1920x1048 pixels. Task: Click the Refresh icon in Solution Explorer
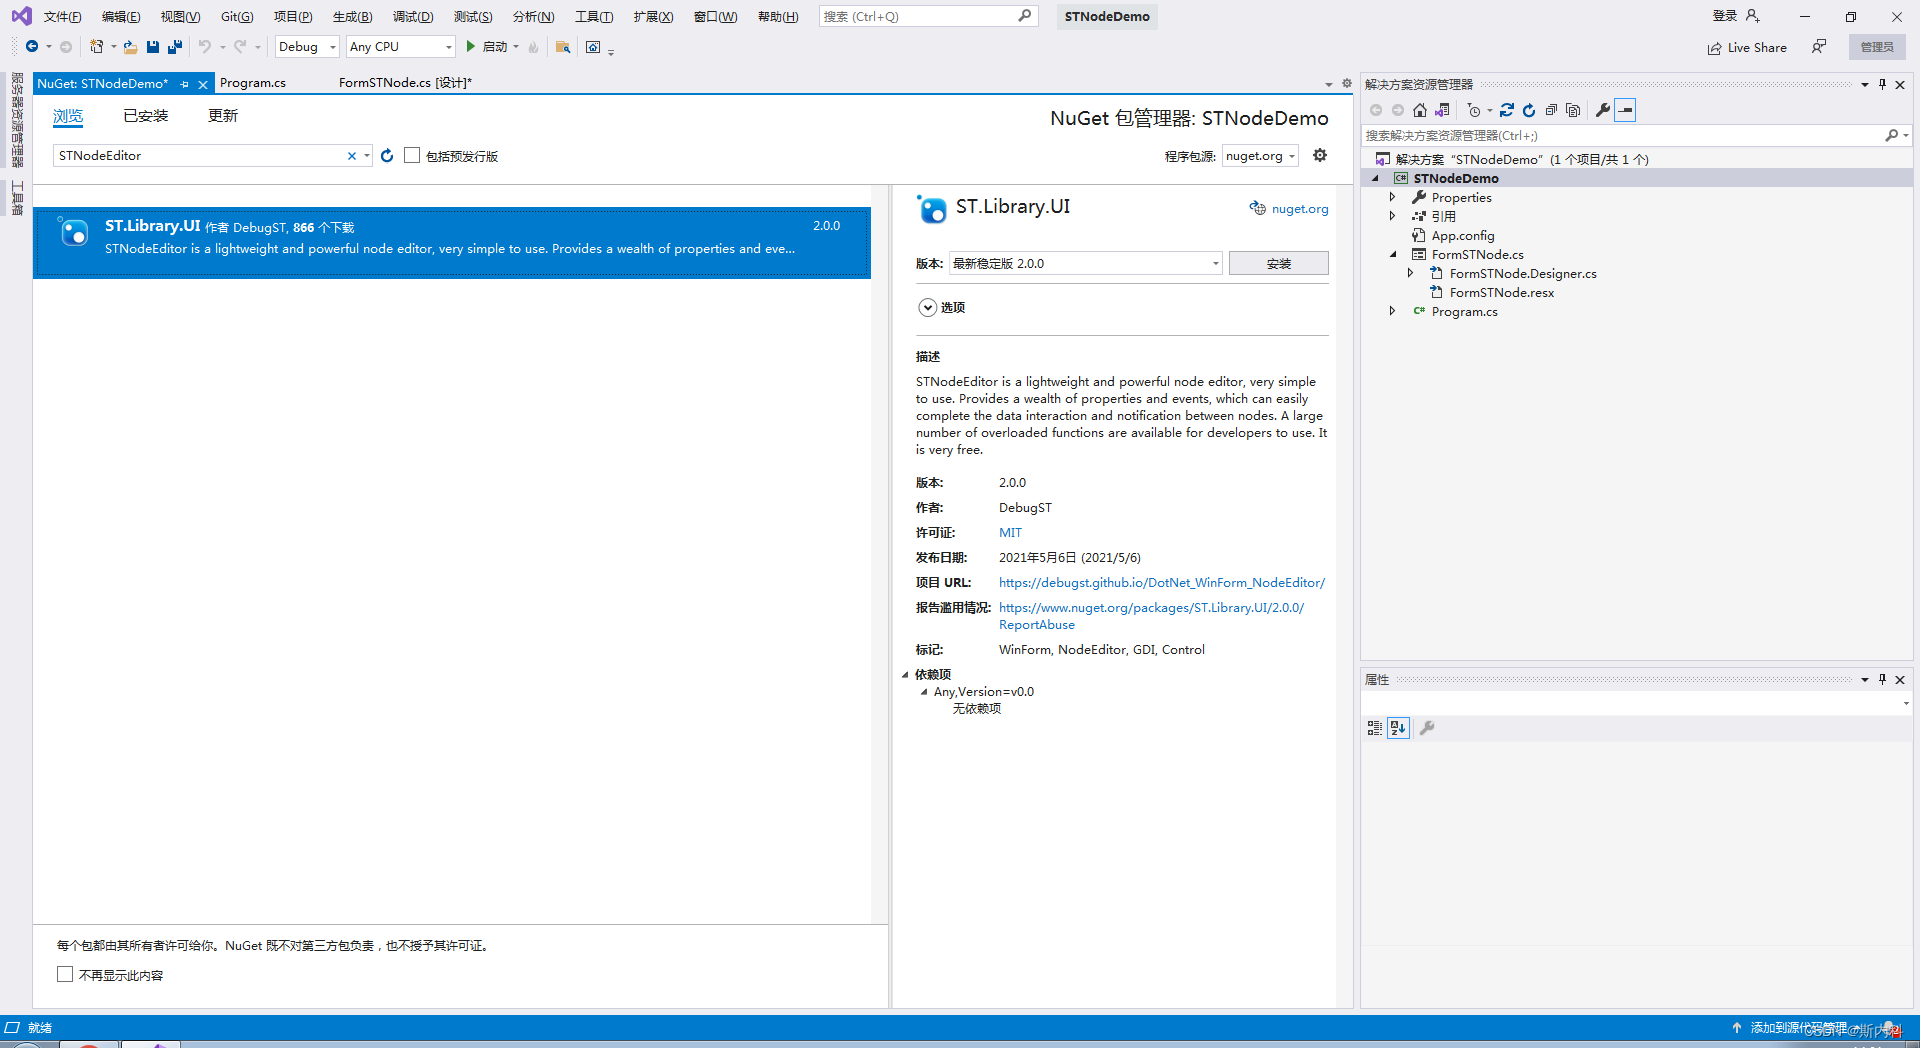tap(1529, 110)
